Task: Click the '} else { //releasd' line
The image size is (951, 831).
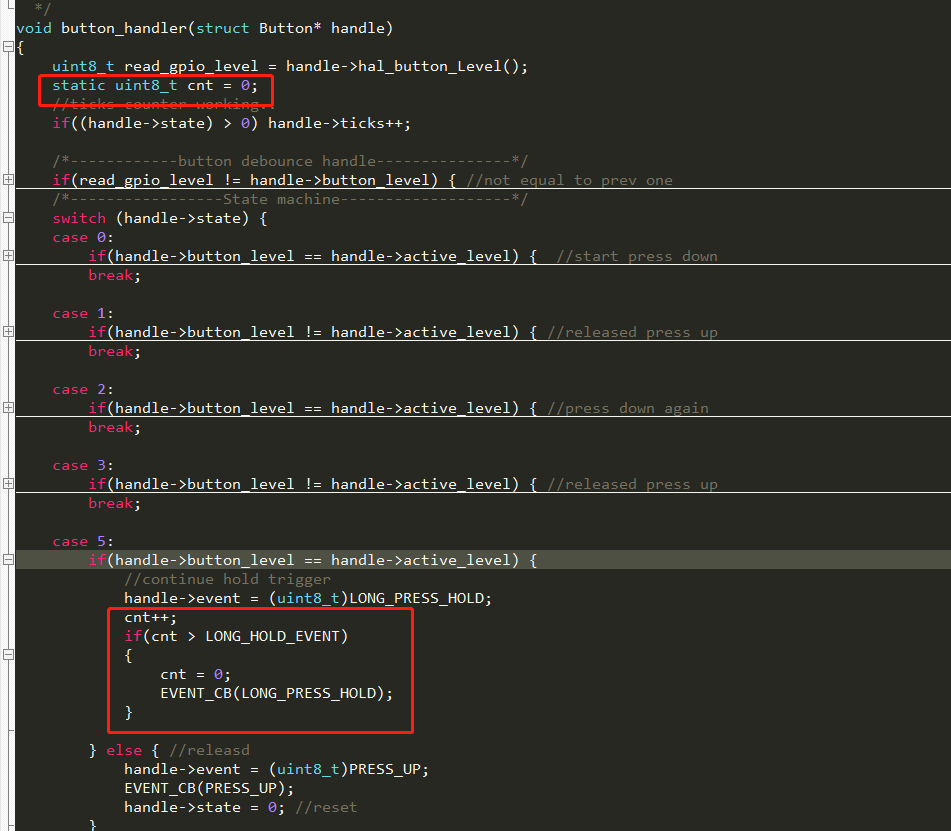Action: [x=169, y=750]
